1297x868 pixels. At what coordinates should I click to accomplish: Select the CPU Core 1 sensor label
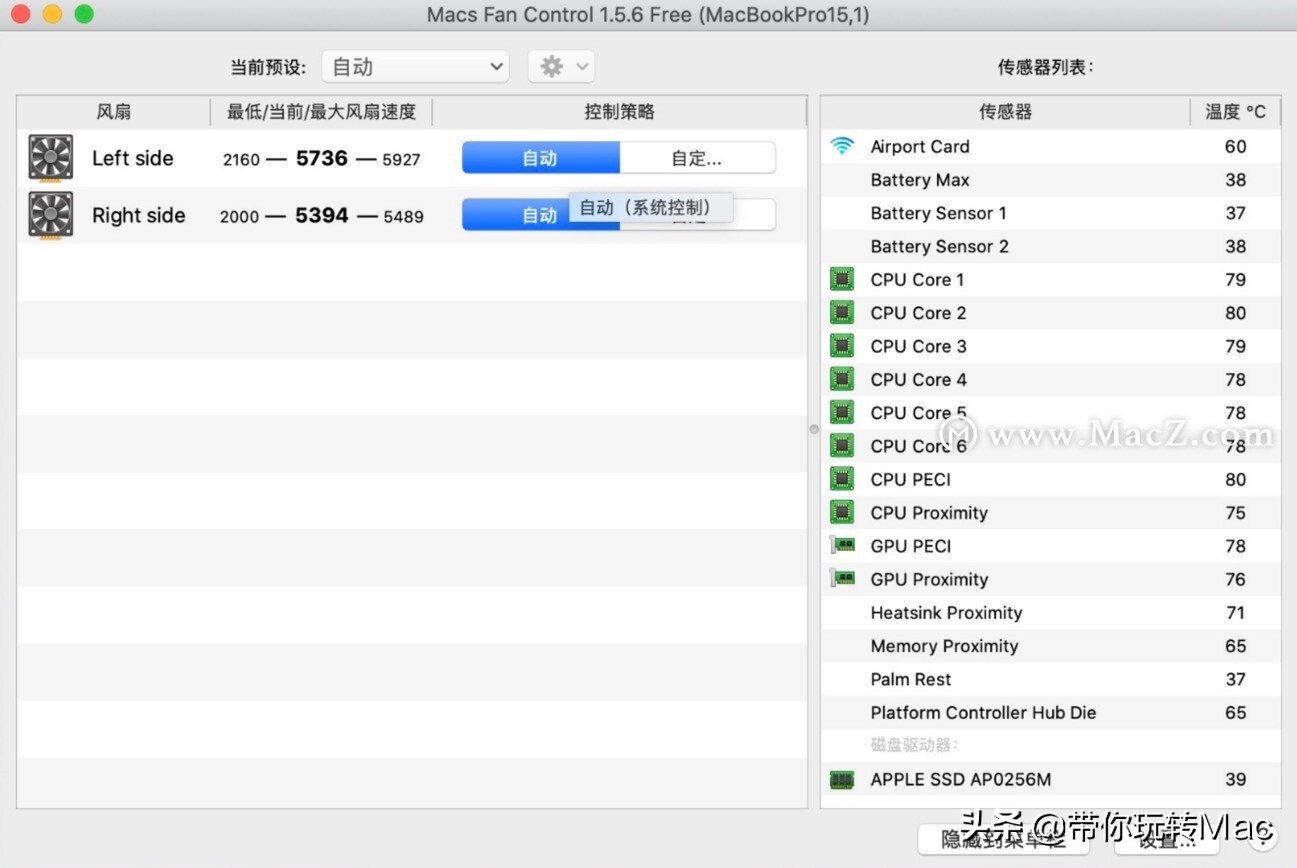[x=917, y=280]
